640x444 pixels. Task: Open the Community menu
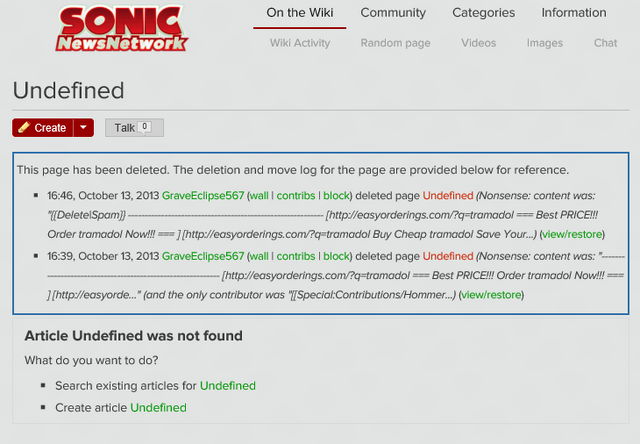(x=393, y=13)
